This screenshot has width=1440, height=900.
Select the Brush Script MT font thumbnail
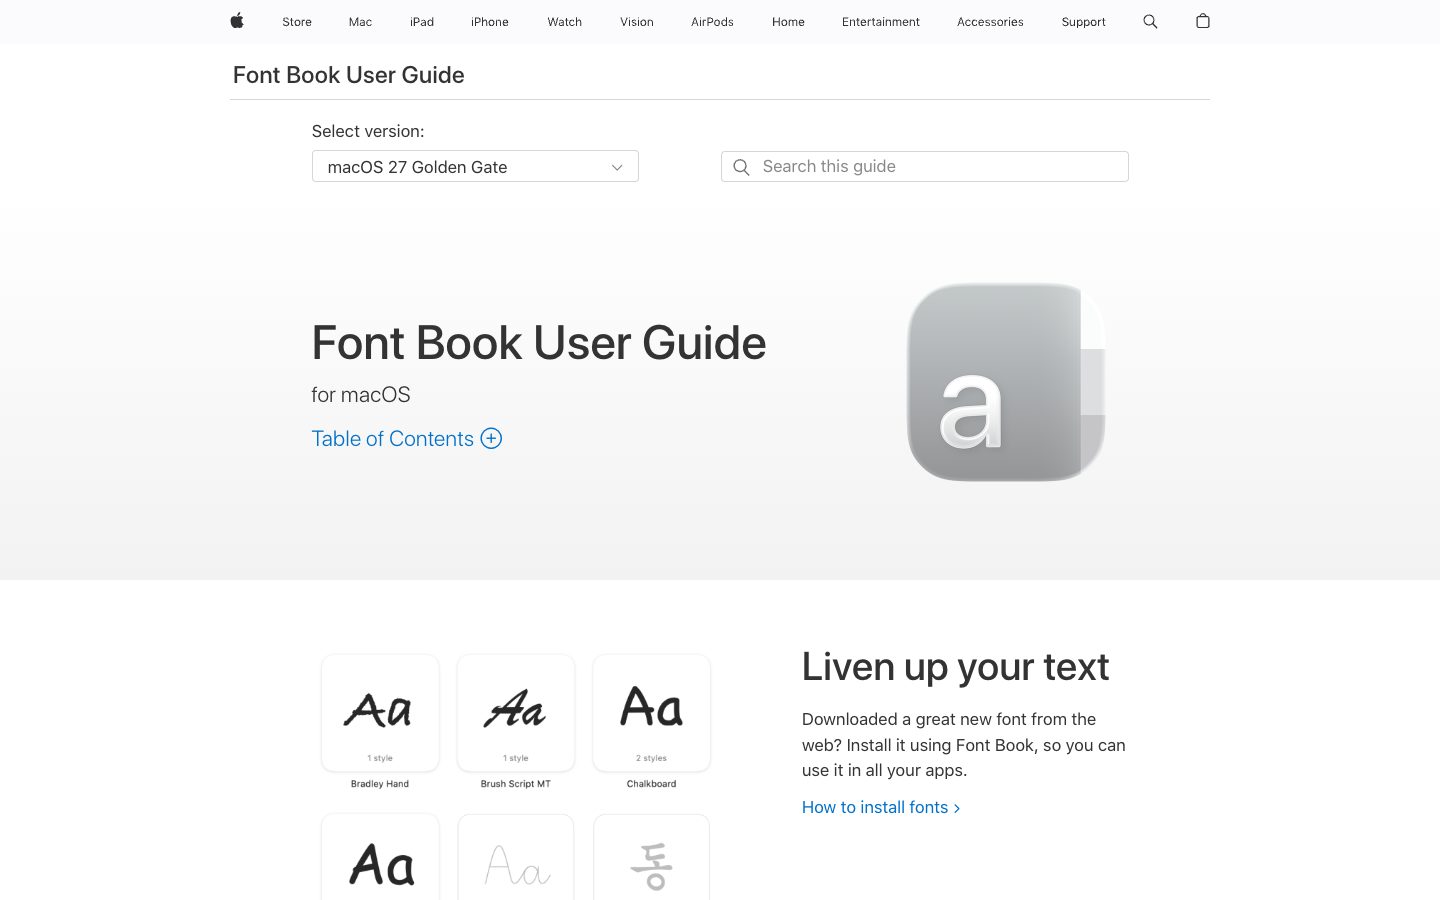click(x=516, y=713)
